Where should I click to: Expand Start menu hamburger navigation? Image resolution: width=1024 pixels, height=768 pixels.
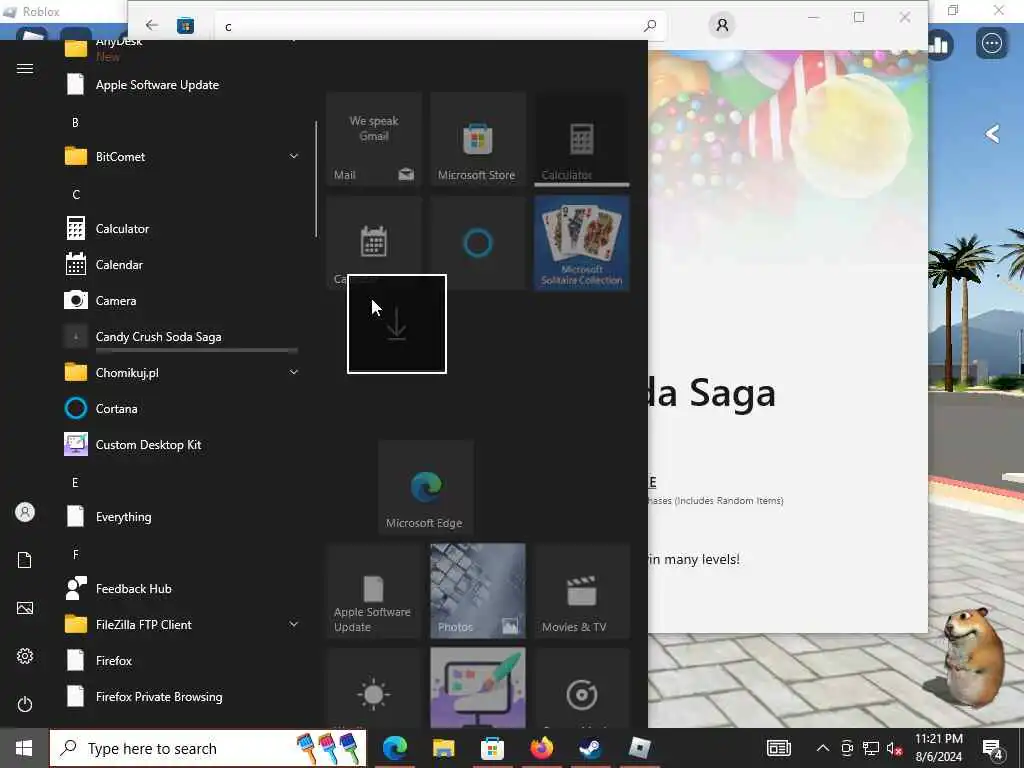(x=25, y=69)
